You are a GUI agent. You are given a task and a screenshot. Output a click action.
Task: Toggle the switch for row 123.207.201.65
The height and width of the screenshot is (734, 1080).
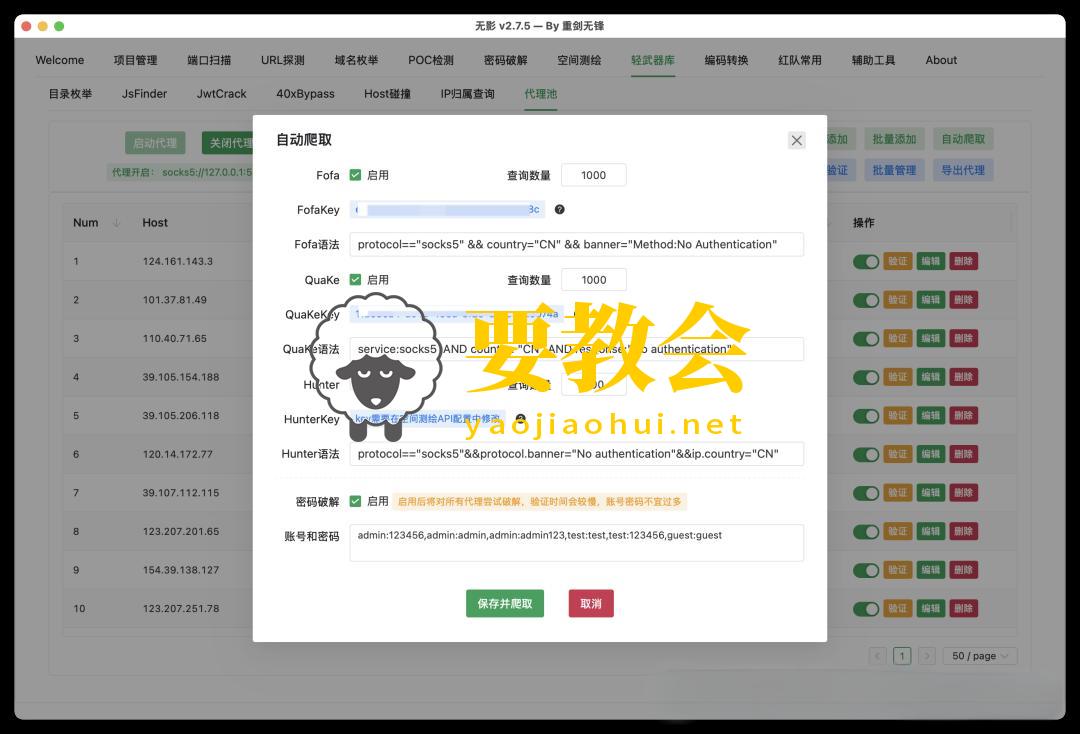866,532
